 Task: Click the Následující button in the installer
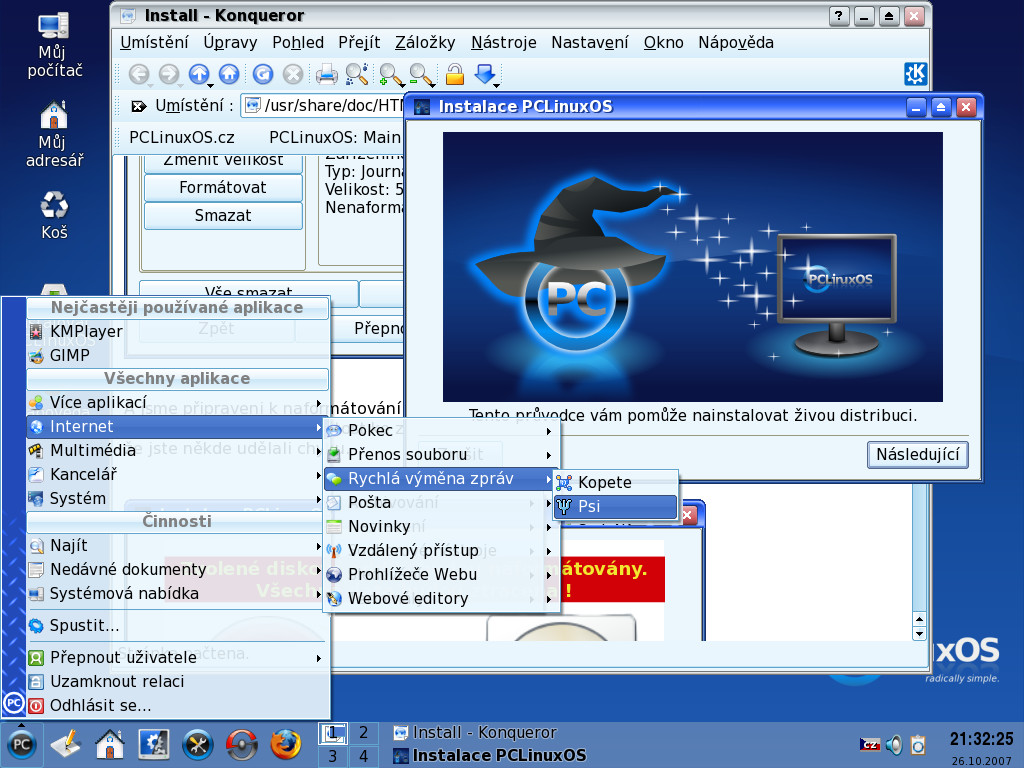pyautogui.click(x=918, y=455)
